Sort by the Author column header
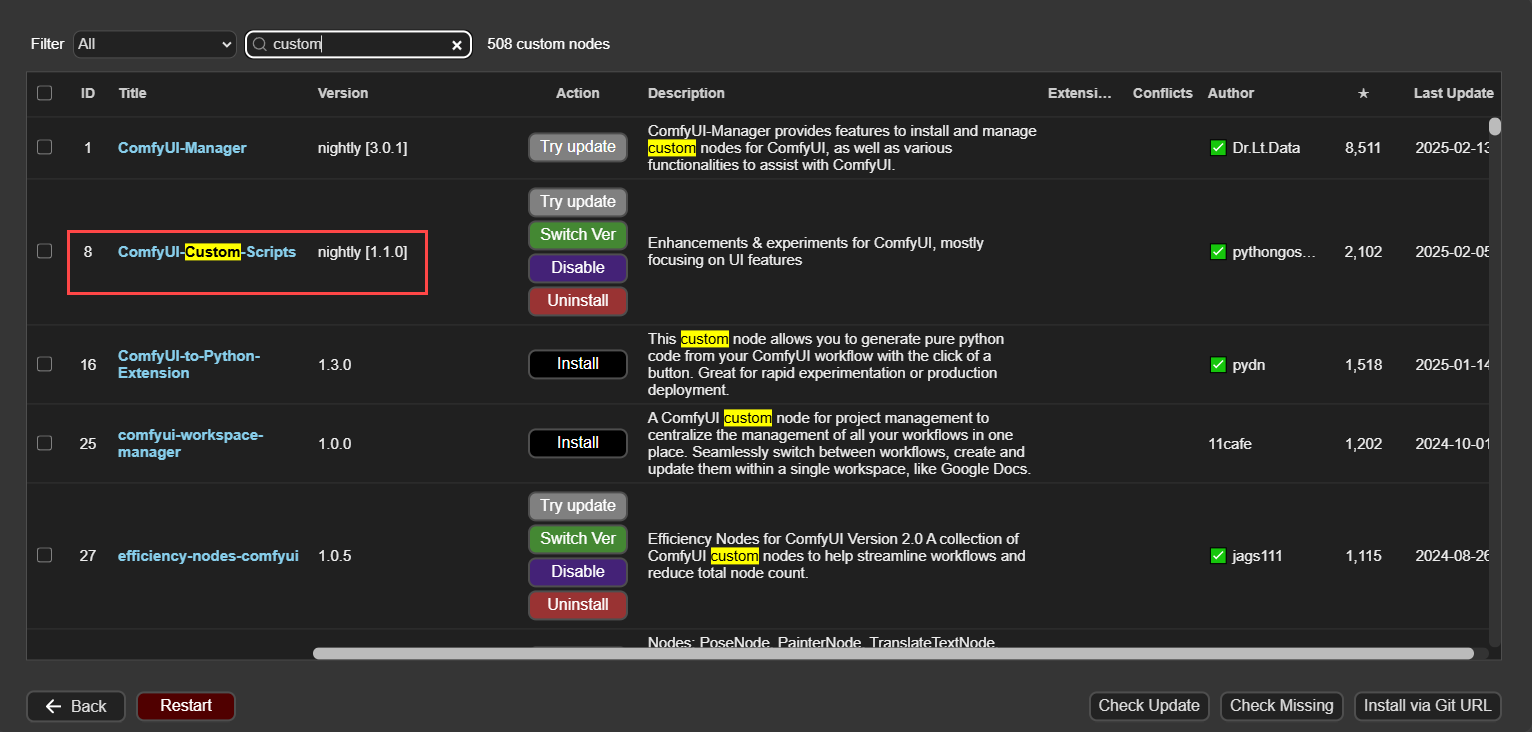The width and height of the screenshot is (1532, 732). point(1230,93)
